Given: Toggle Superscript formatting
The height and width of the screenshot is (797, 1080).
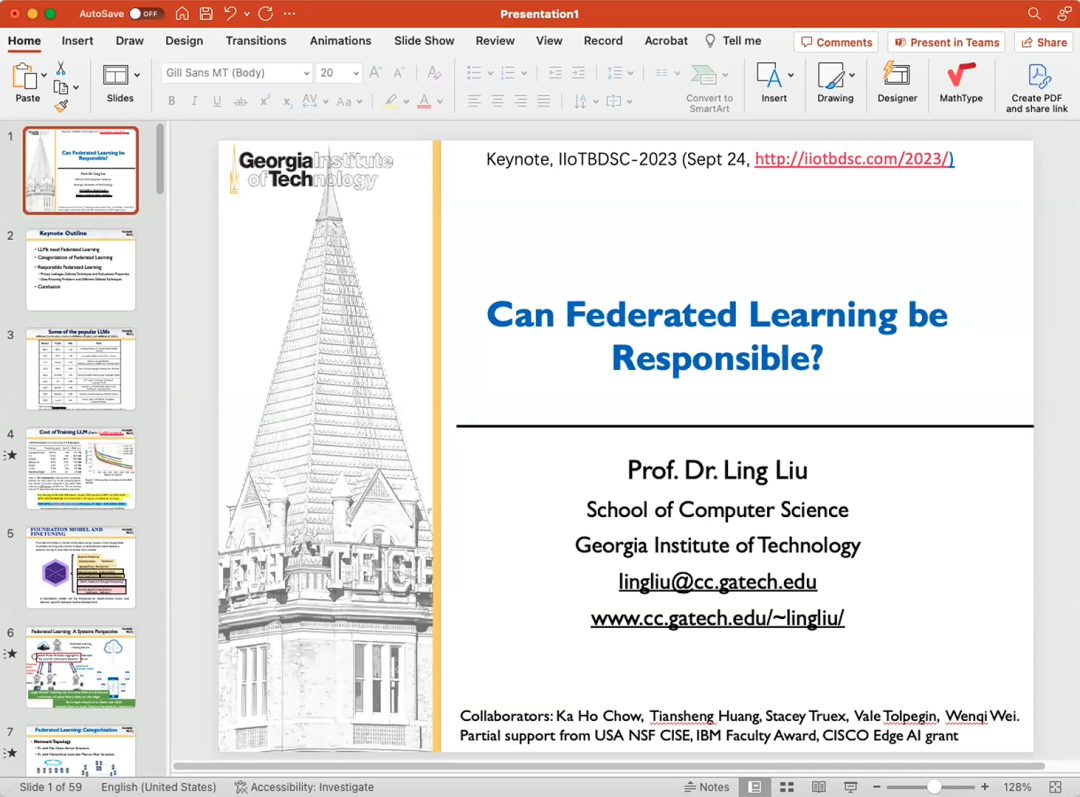Looking at the screenshot, I should (x=264, y=101).
